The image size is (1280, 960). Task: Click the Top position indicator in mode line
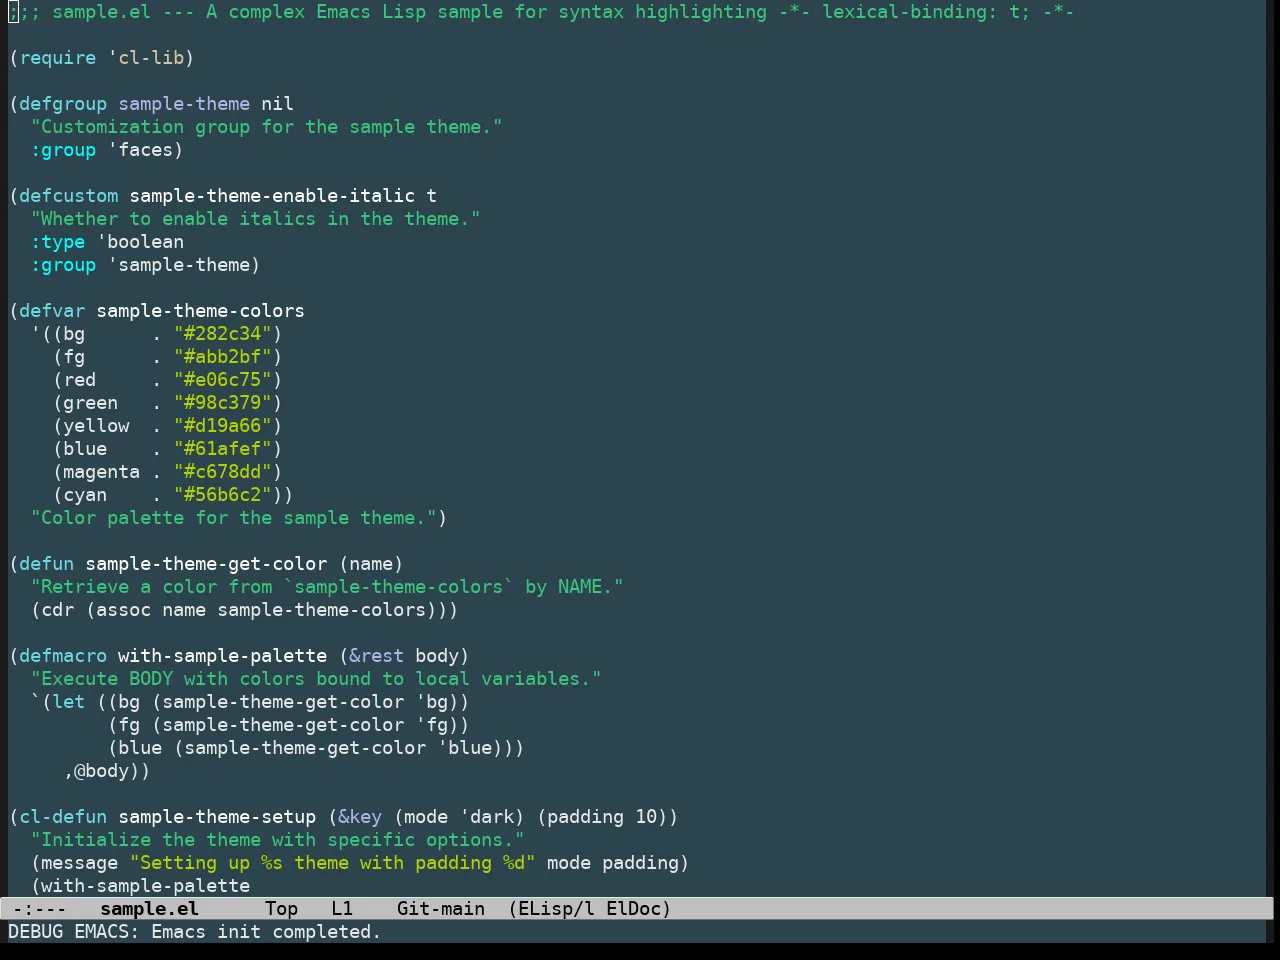(282, 908)
